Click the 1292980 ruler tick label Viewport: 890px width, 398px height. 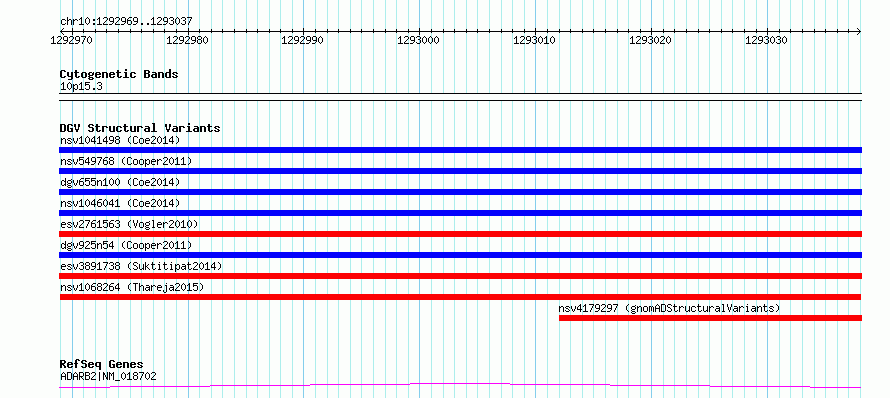[187, 40]
